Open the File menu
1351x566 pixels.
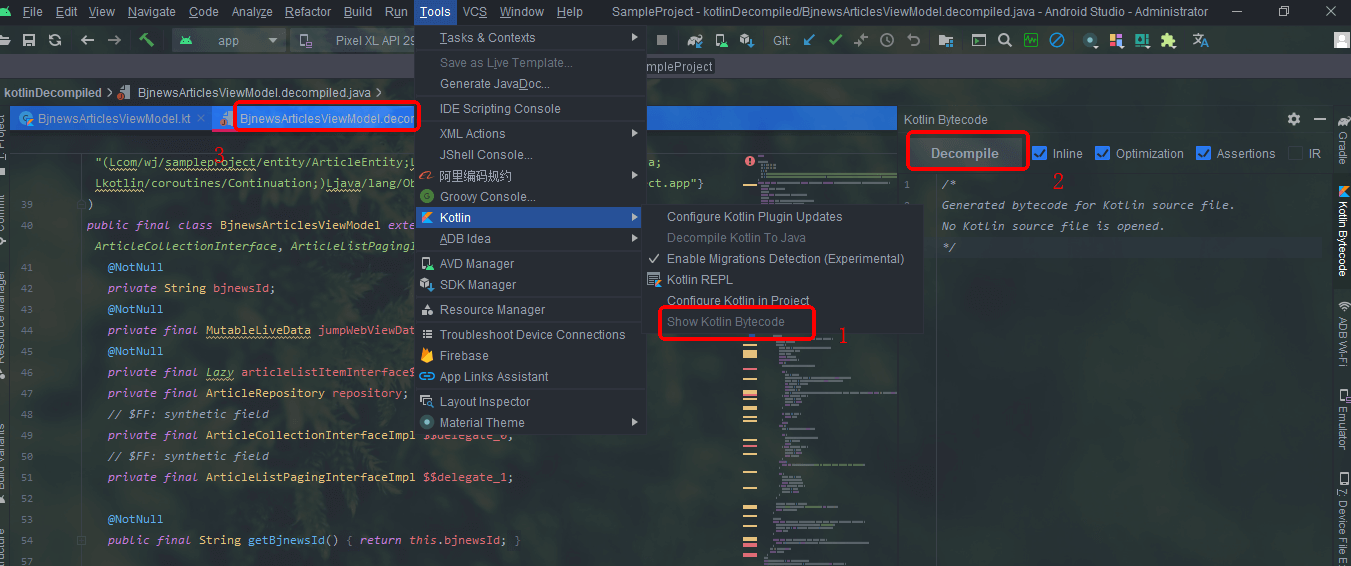click(x=32, y=12)
